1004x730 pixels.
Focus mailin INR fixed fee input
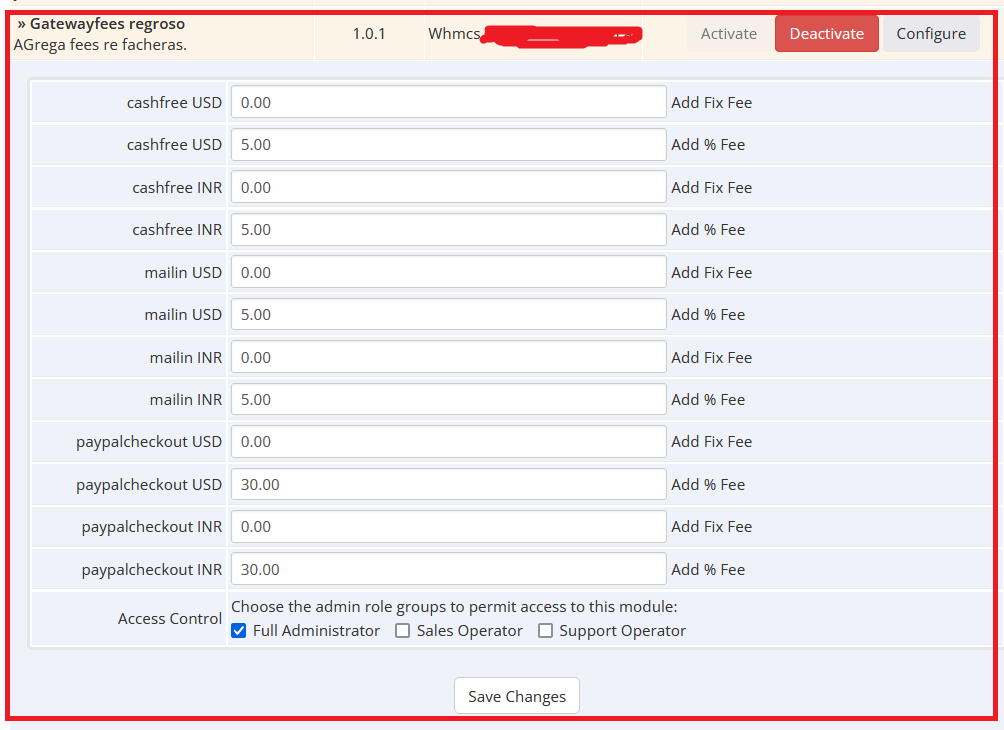pyautogui.click(x=448, y=357)
